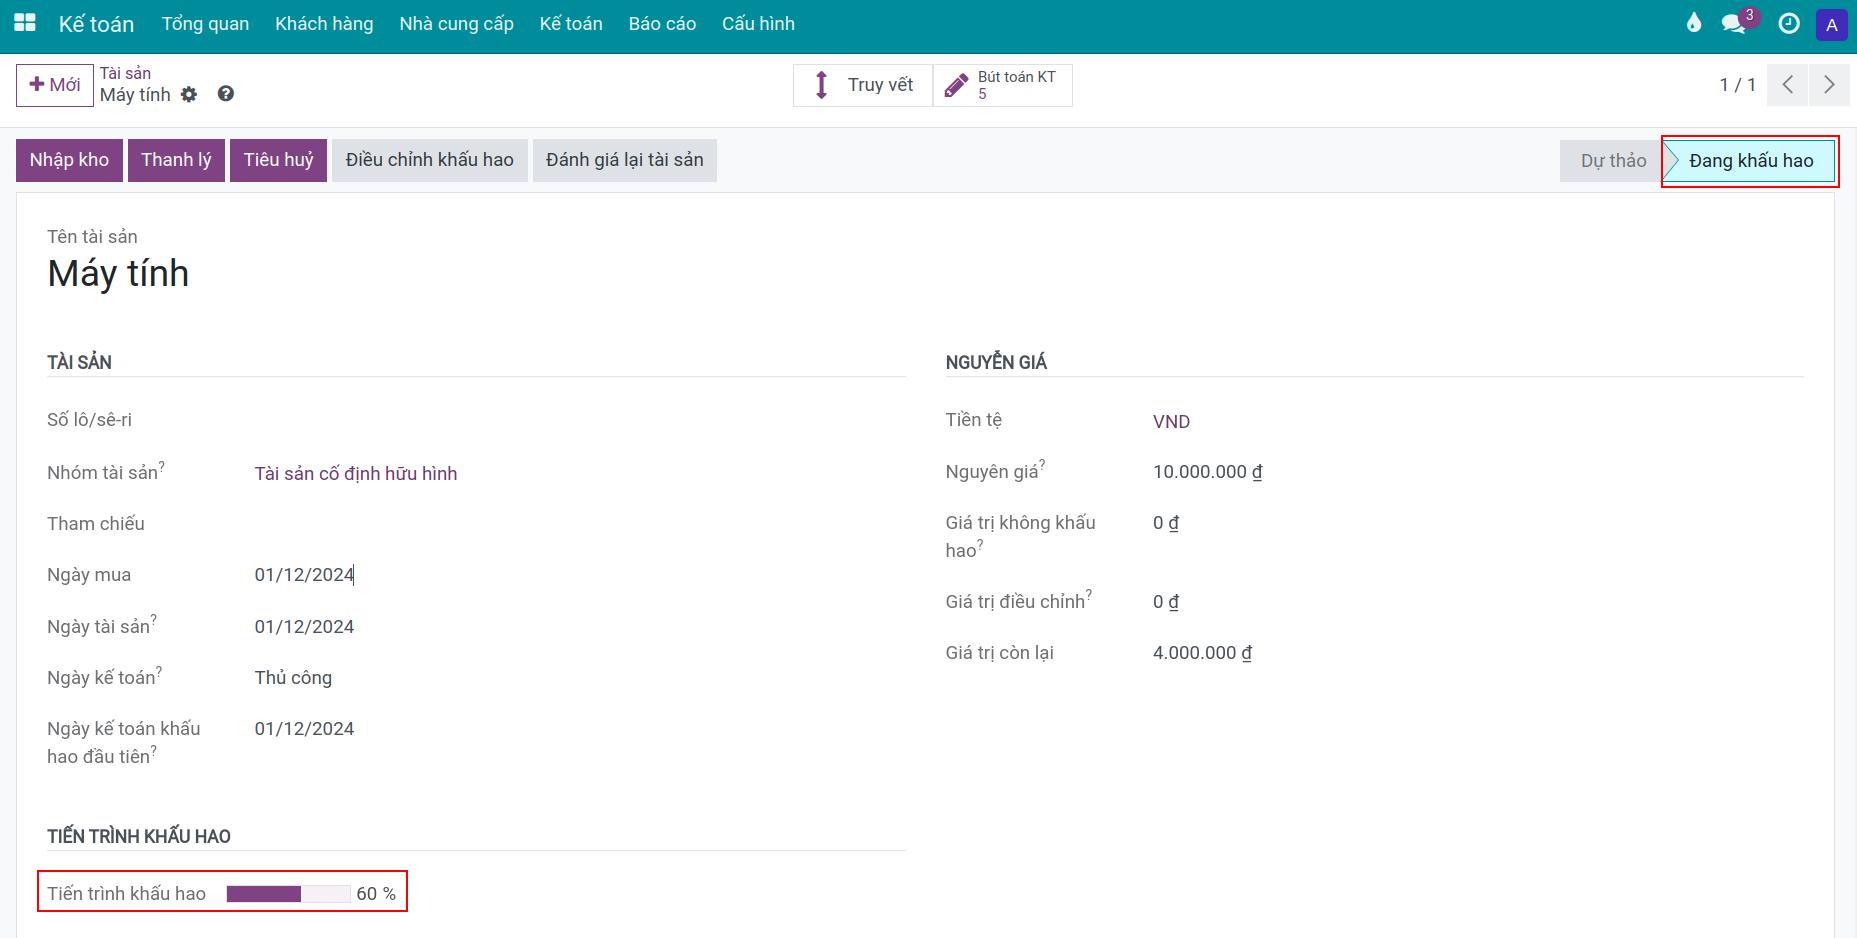1857x938 pixels.
Task: Open the Cấu hình menu
Action: [758, 24]
